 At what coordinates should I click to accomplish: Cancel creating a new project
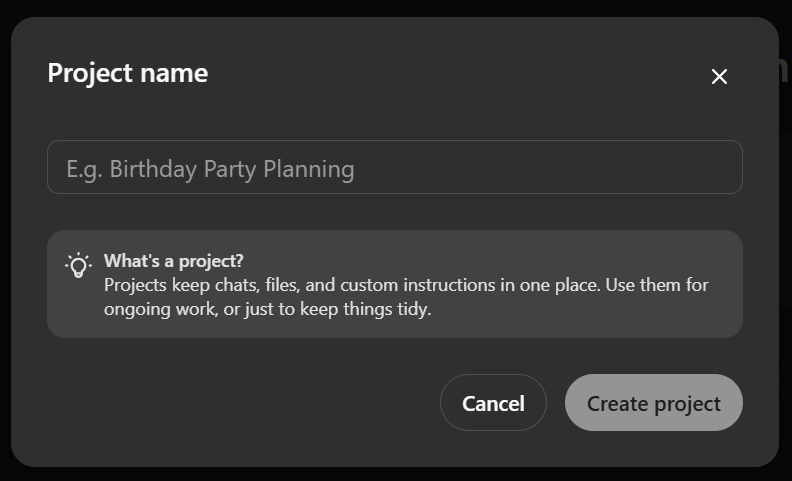click(493, 403)
